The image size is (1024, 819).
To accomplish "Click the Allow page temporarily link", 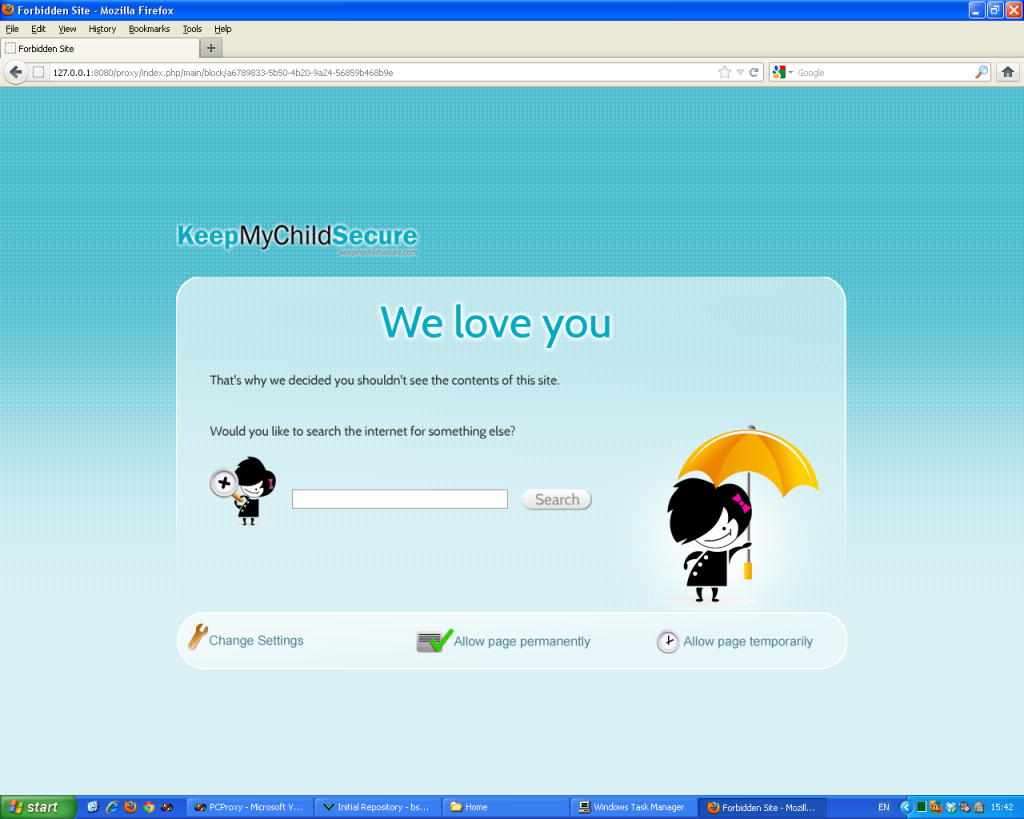I will [x=748, y=642].
